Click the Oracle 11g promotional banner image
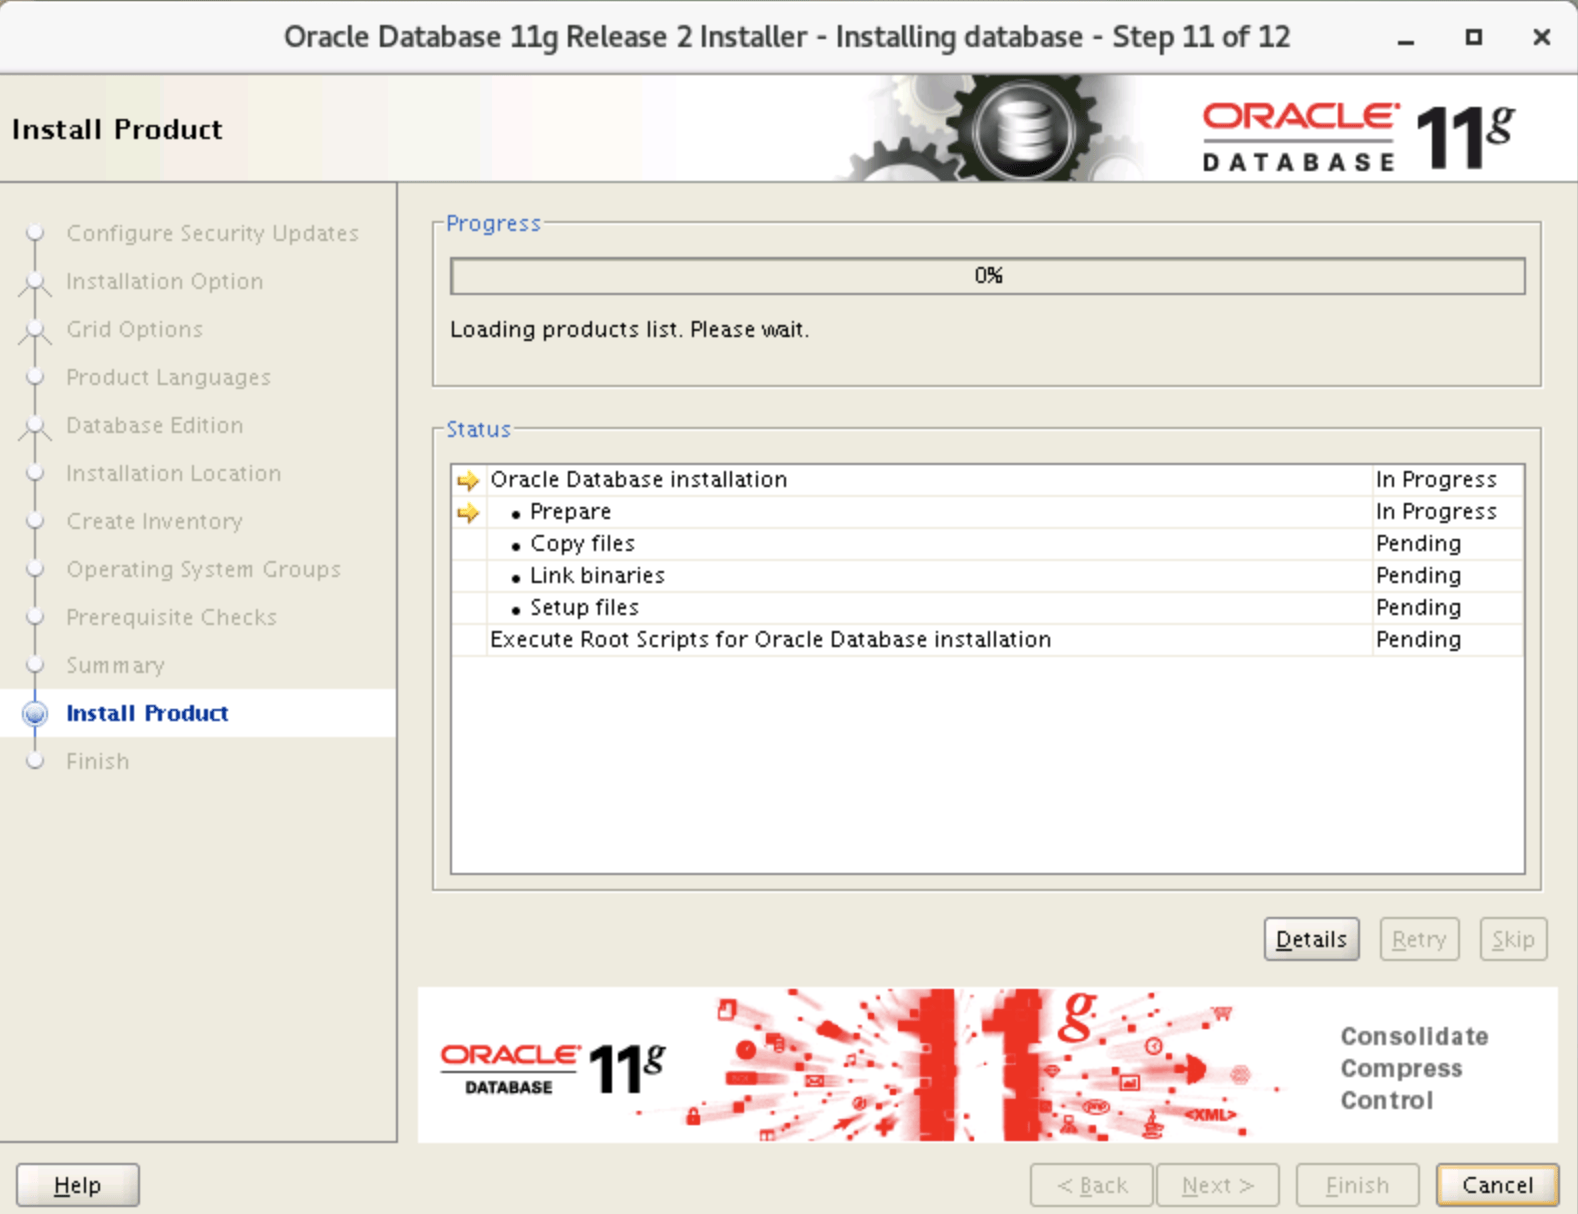Image resolution: width=1578 pixels, height=1214 pixels. tap(988, 1065)
